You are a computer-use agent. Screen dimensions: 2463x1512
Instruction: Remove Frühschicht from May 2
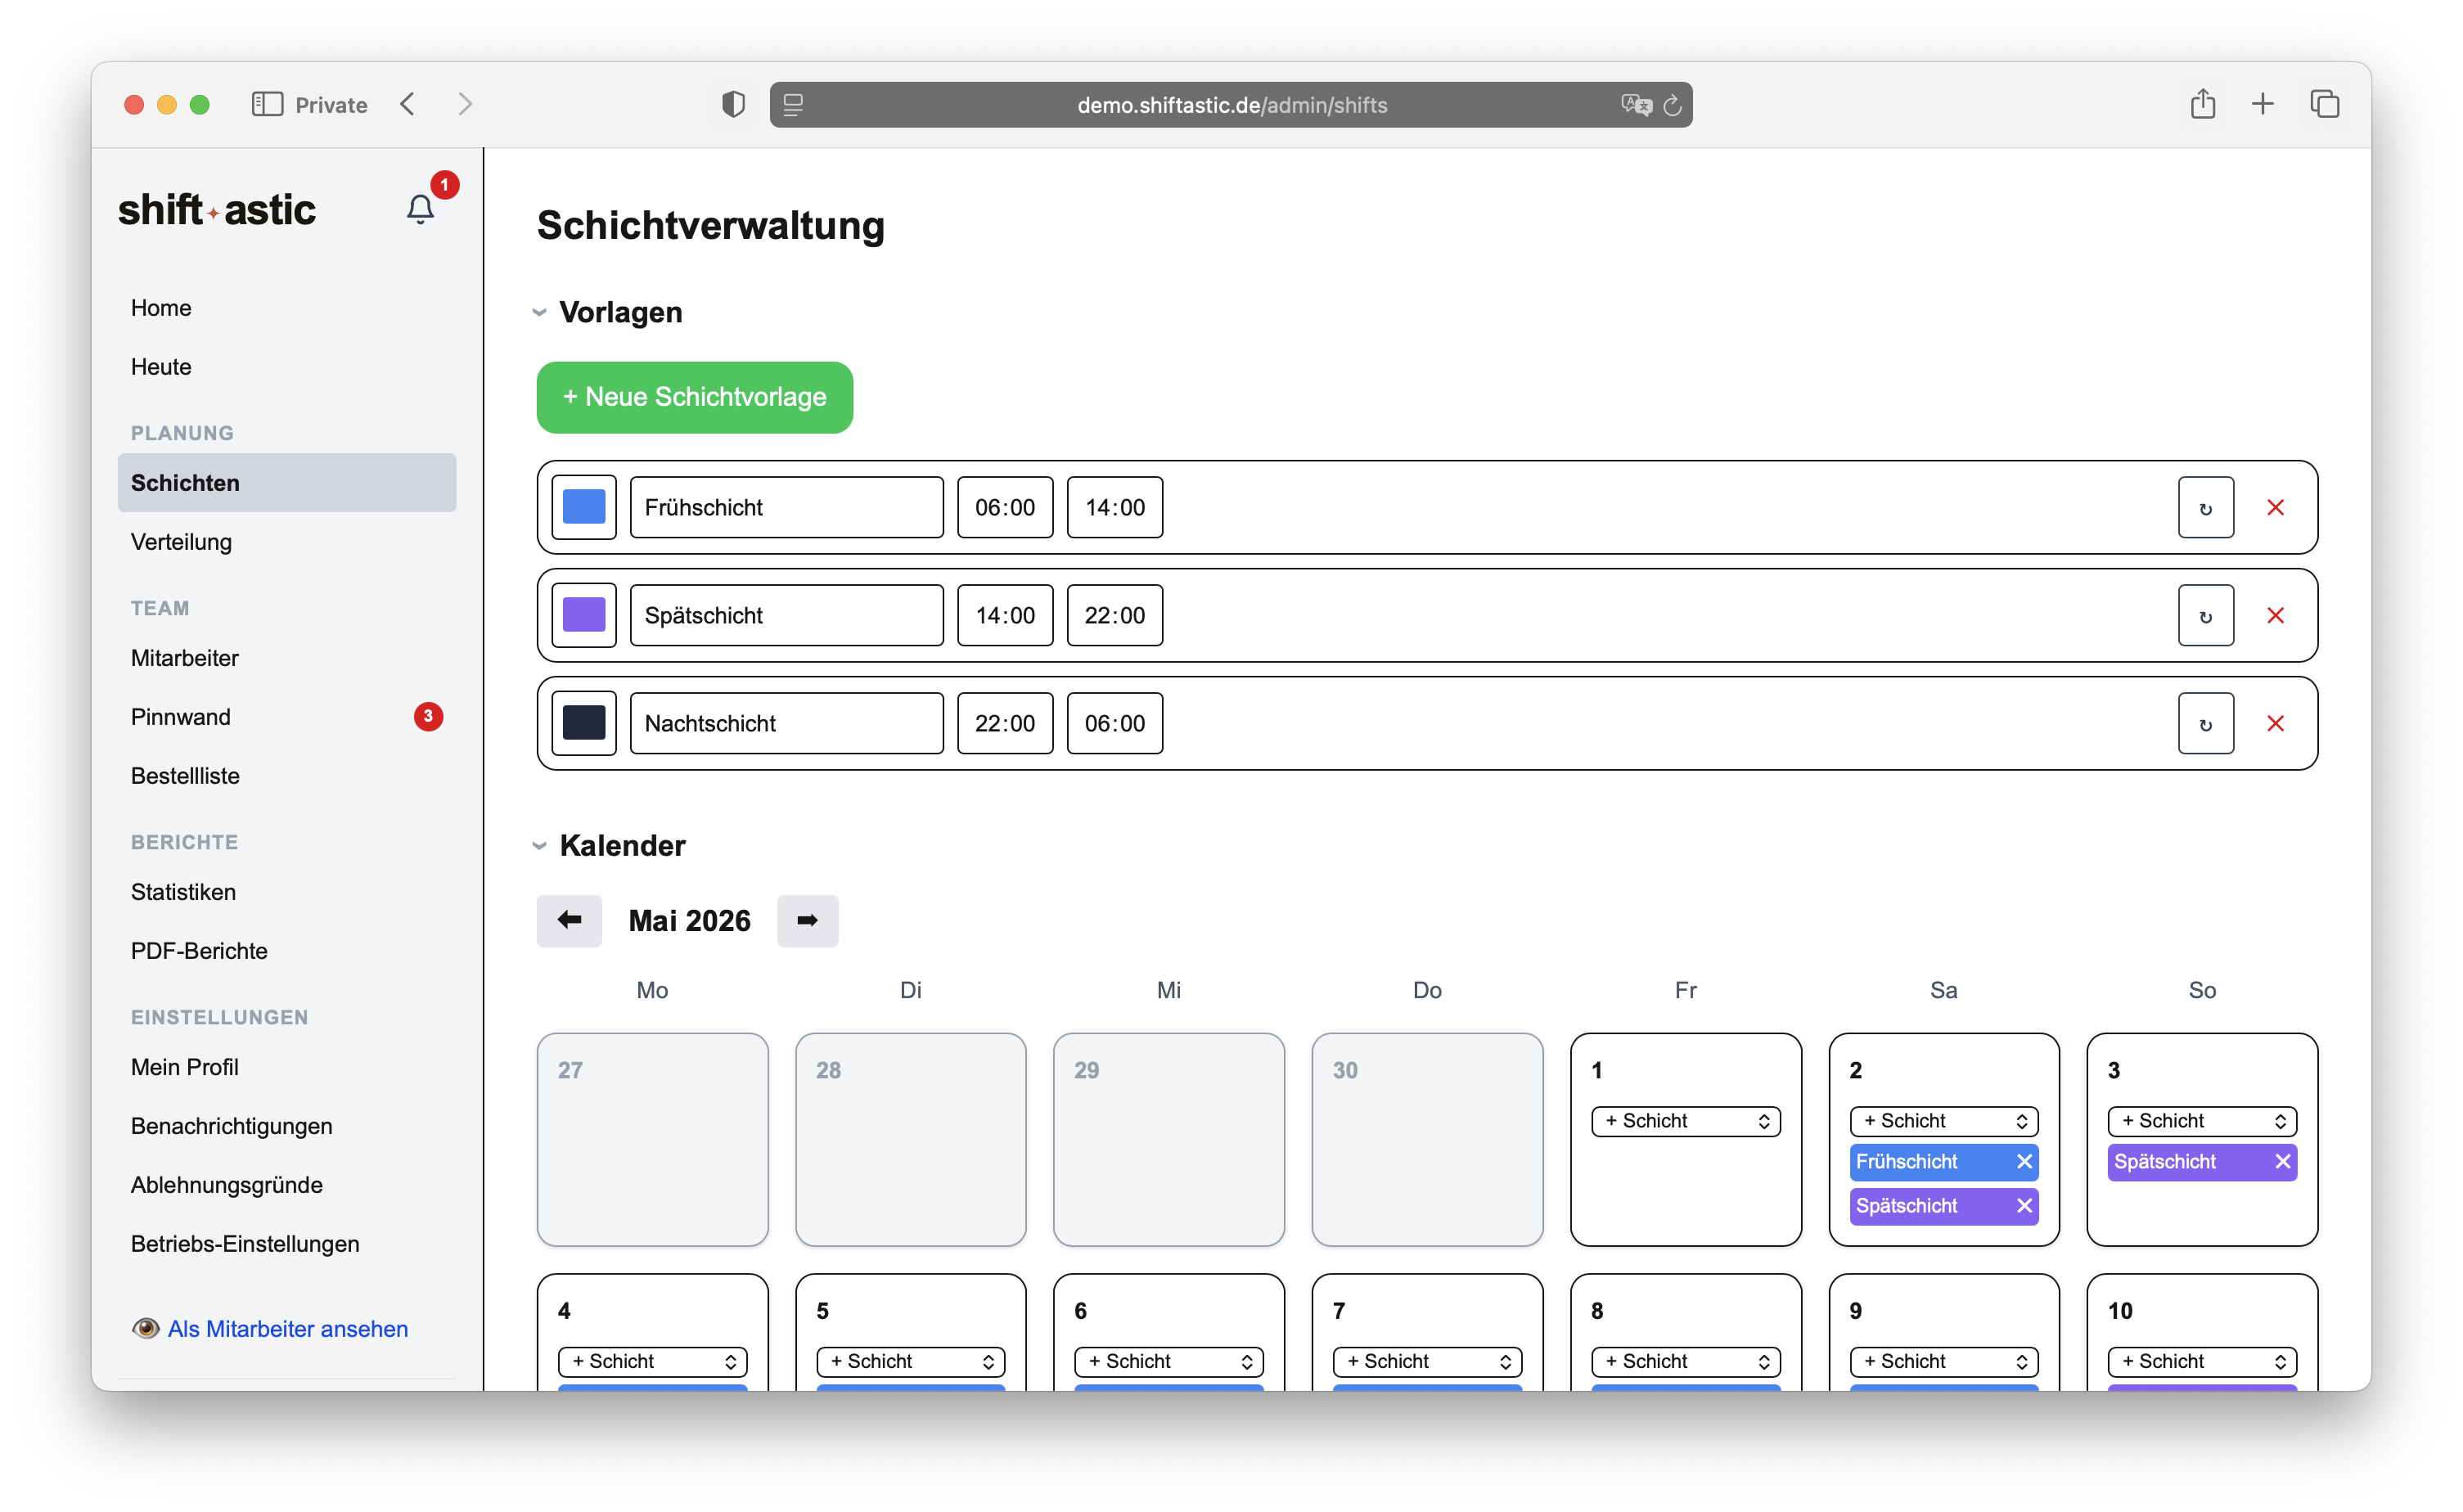pyautogui.click(x=2024, y=1161)
